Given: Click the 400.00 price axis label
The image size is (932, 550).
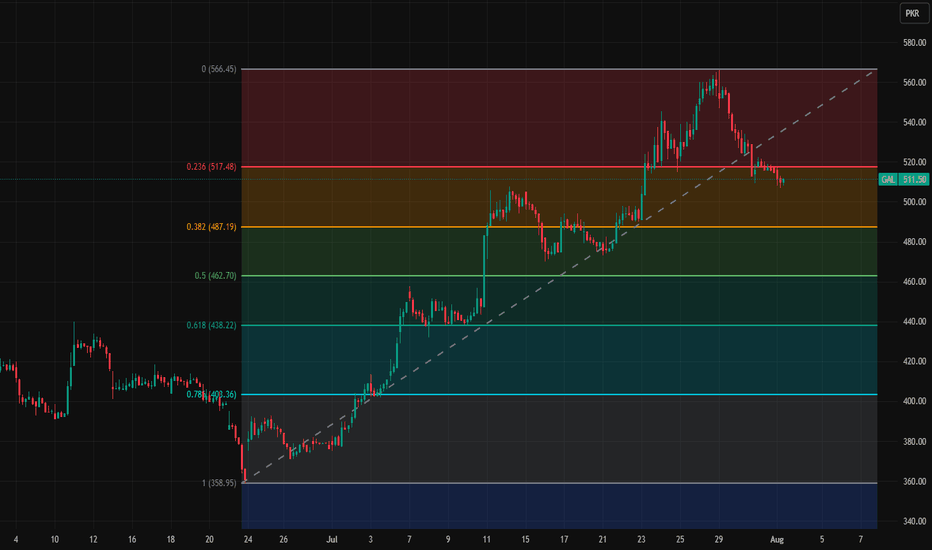Looking at the screenshot, I should (x=914, y=401).
